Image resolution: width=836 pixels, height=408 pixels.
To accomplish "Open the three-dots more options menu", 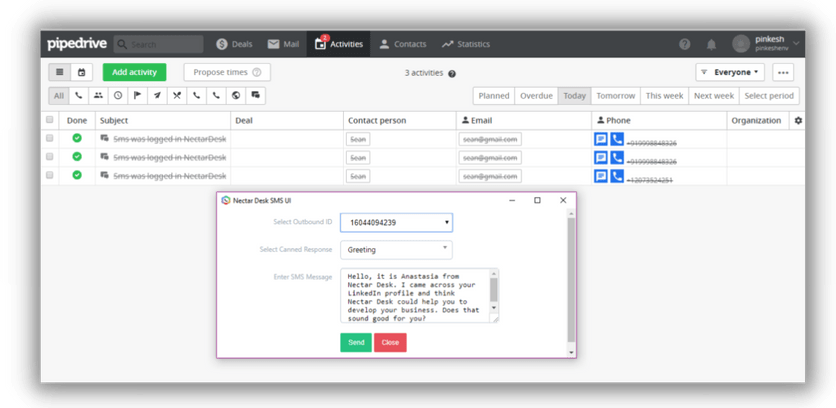I will click(783, 72).
